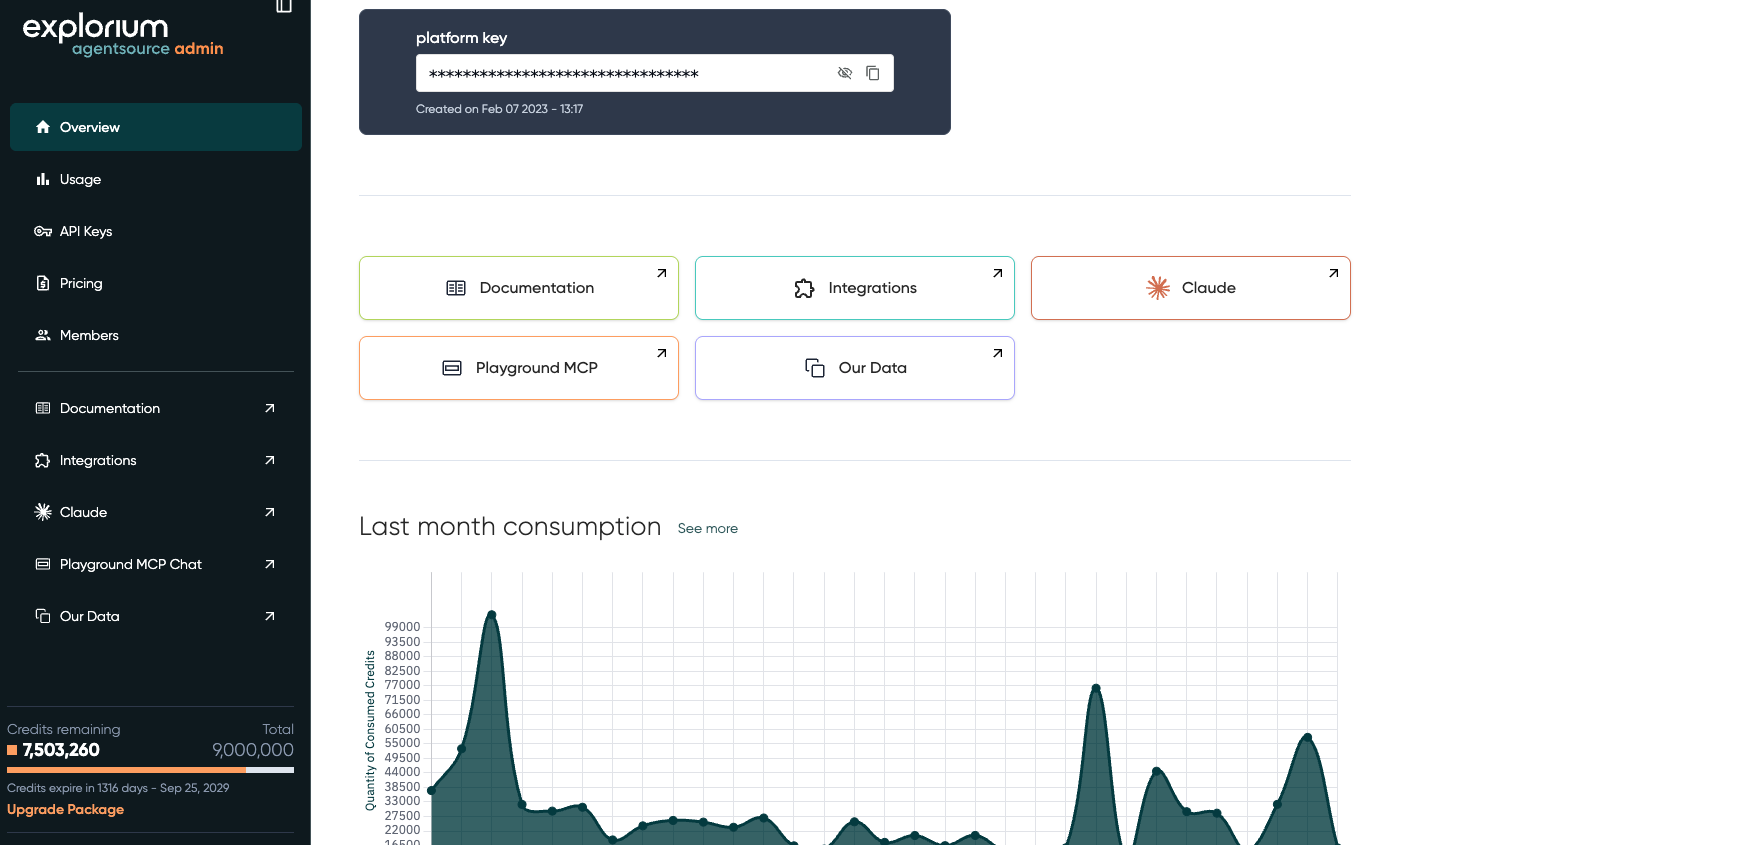Go to API Keys in sidebar
Image resolution: width=1757 pixels, height=845 pixels.
pyautogui.click(x=85, y=232)
